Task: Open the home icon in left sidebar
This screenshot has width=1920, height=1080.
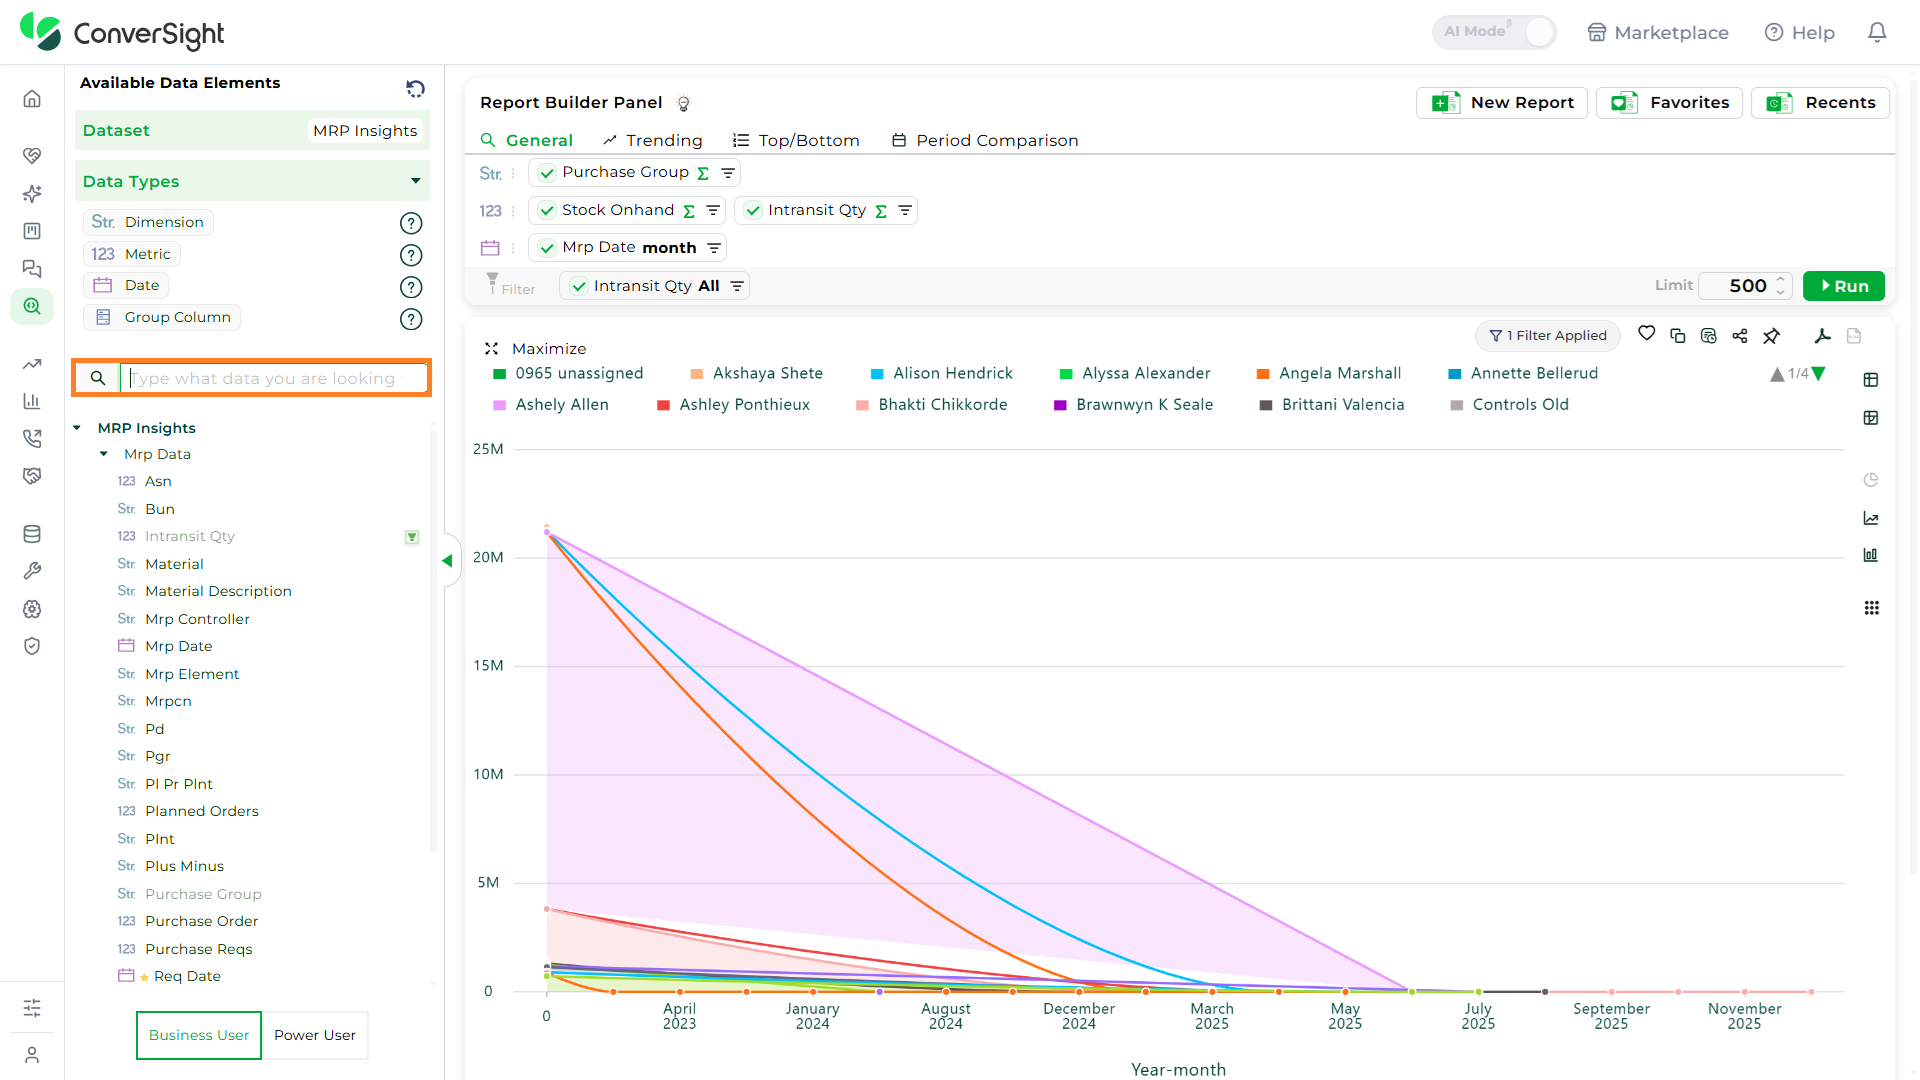Action: pyautogui.click(x=32, y=99)
